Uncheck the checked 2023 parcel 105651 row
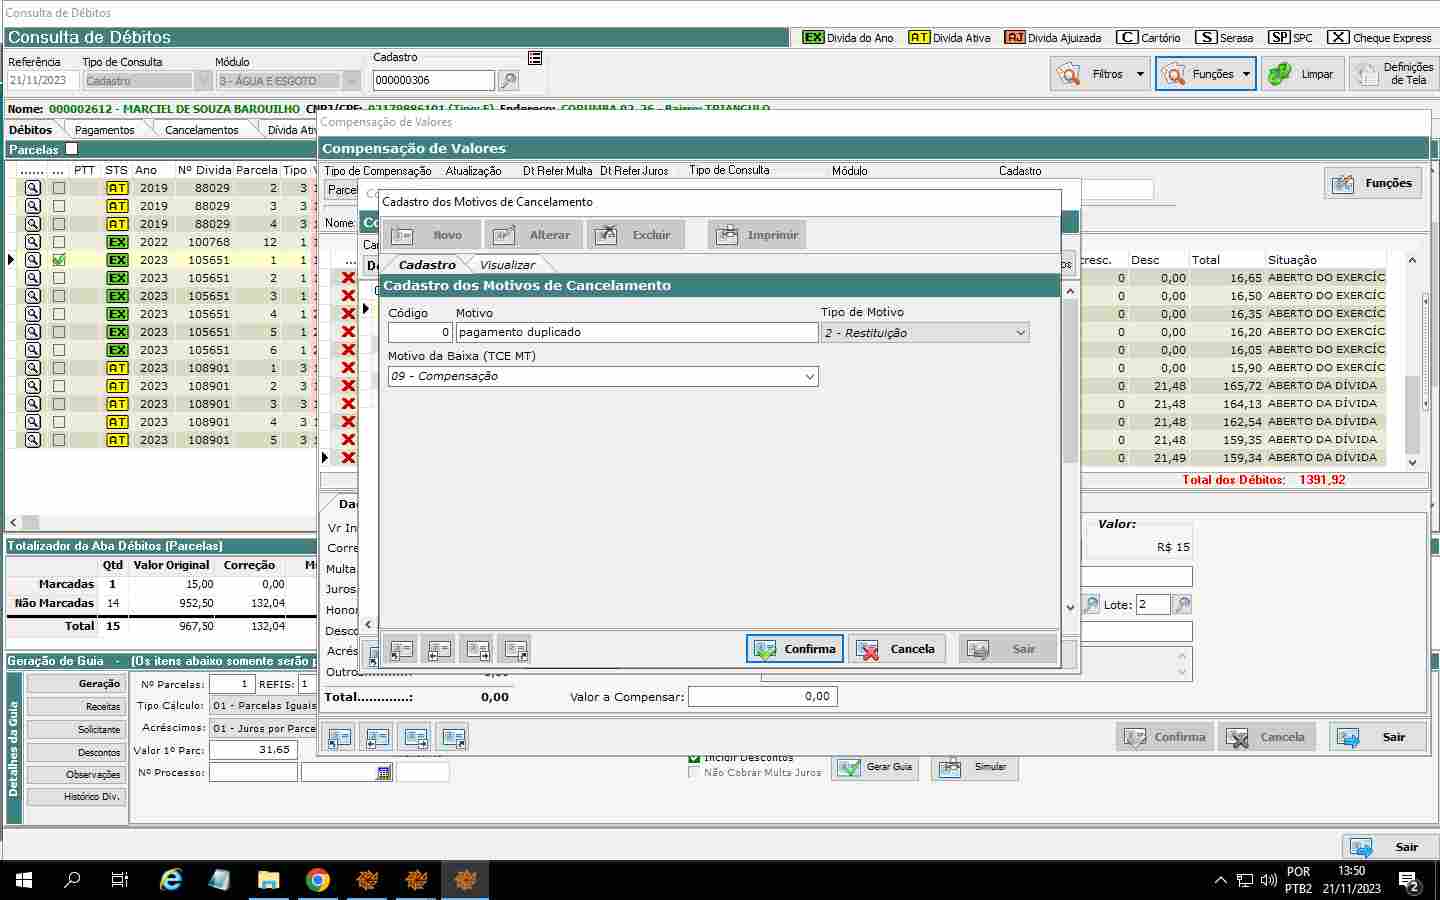This screenshot has height=900, width=1440. [59, 260]
